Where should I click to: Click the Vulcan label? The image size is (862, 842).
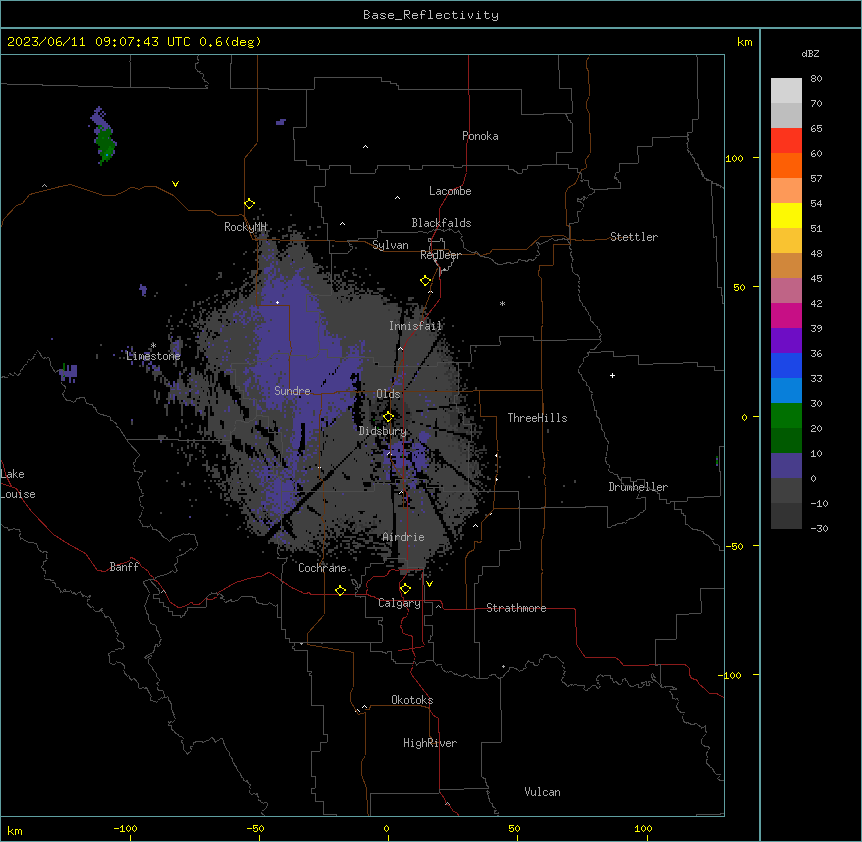543,792
